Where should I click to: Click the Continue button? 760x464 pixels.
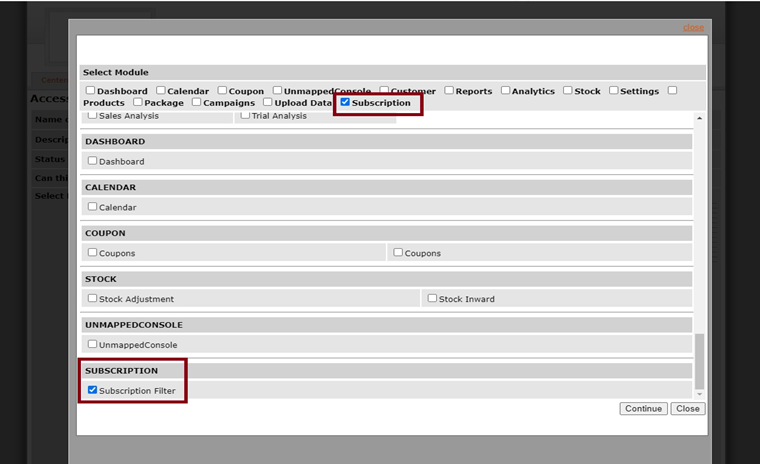point(643,409)
